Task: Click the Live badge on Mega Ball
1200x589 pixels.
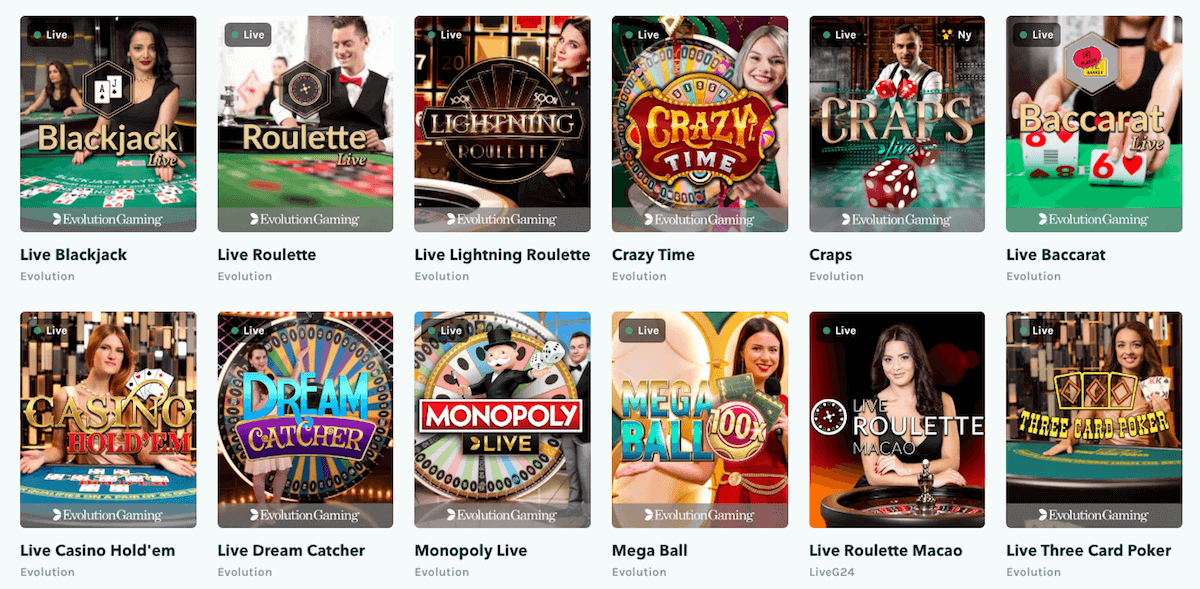Action: tap(643, 331)
